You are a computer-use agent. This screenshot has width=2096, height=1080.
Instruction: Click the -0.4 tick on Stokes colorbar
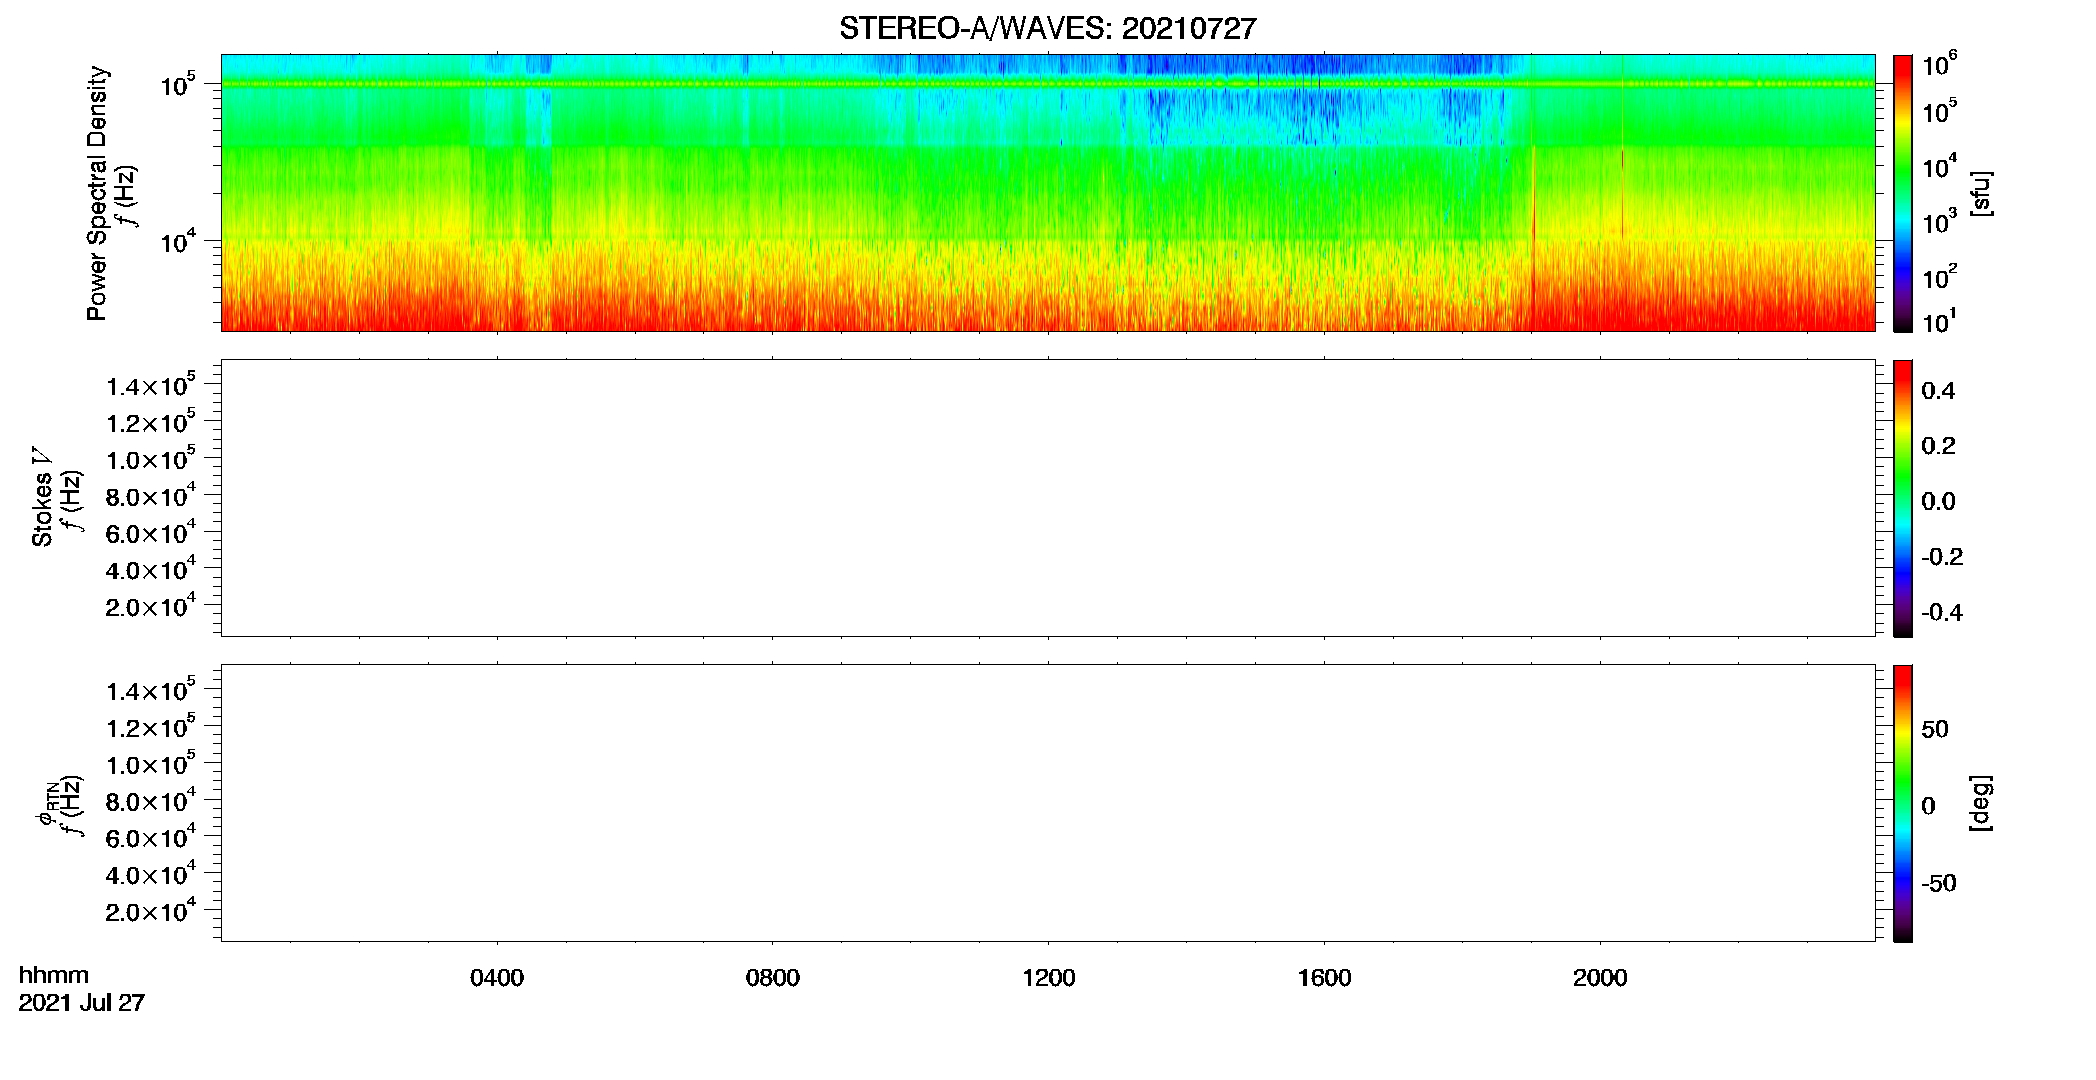[x=1942, y=613]
